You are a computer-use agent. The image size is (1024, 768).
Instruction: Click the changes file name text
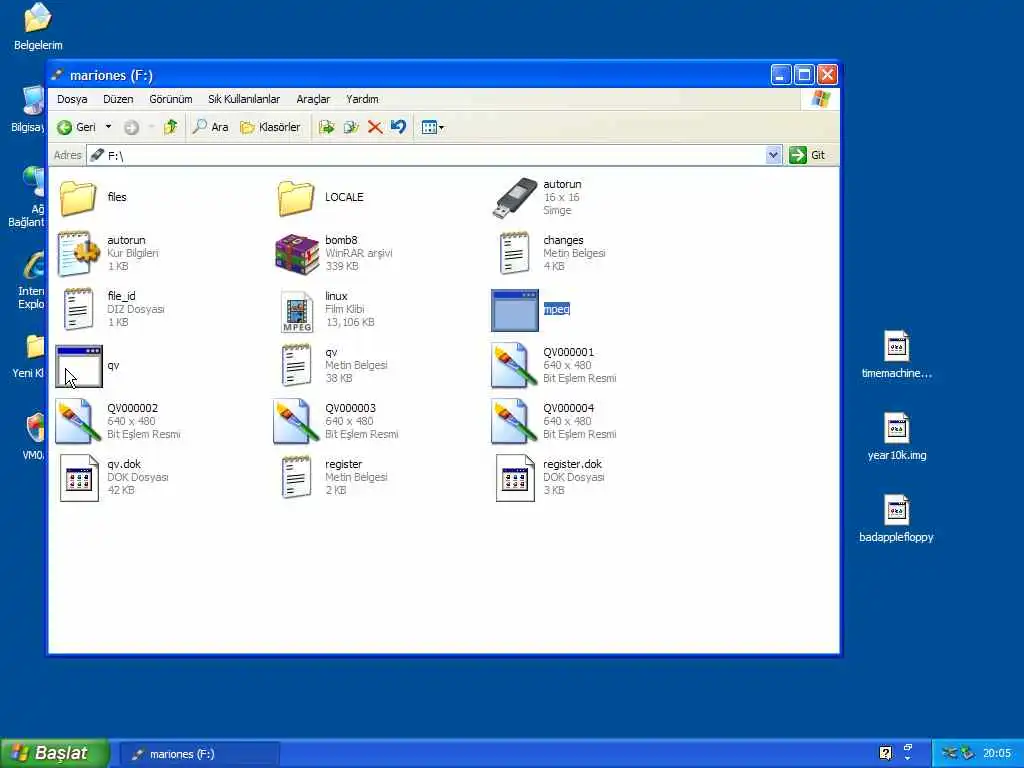[563, 240]
